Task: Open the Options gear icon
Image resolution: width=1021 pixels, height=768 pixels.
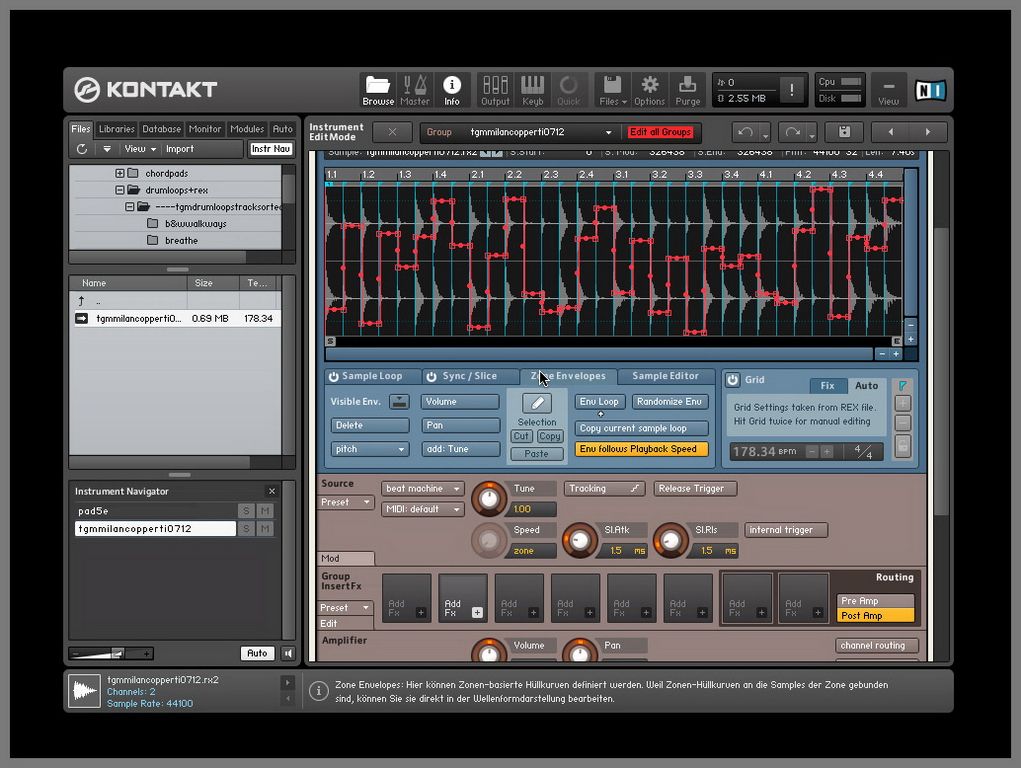Action: pos(649,90)
